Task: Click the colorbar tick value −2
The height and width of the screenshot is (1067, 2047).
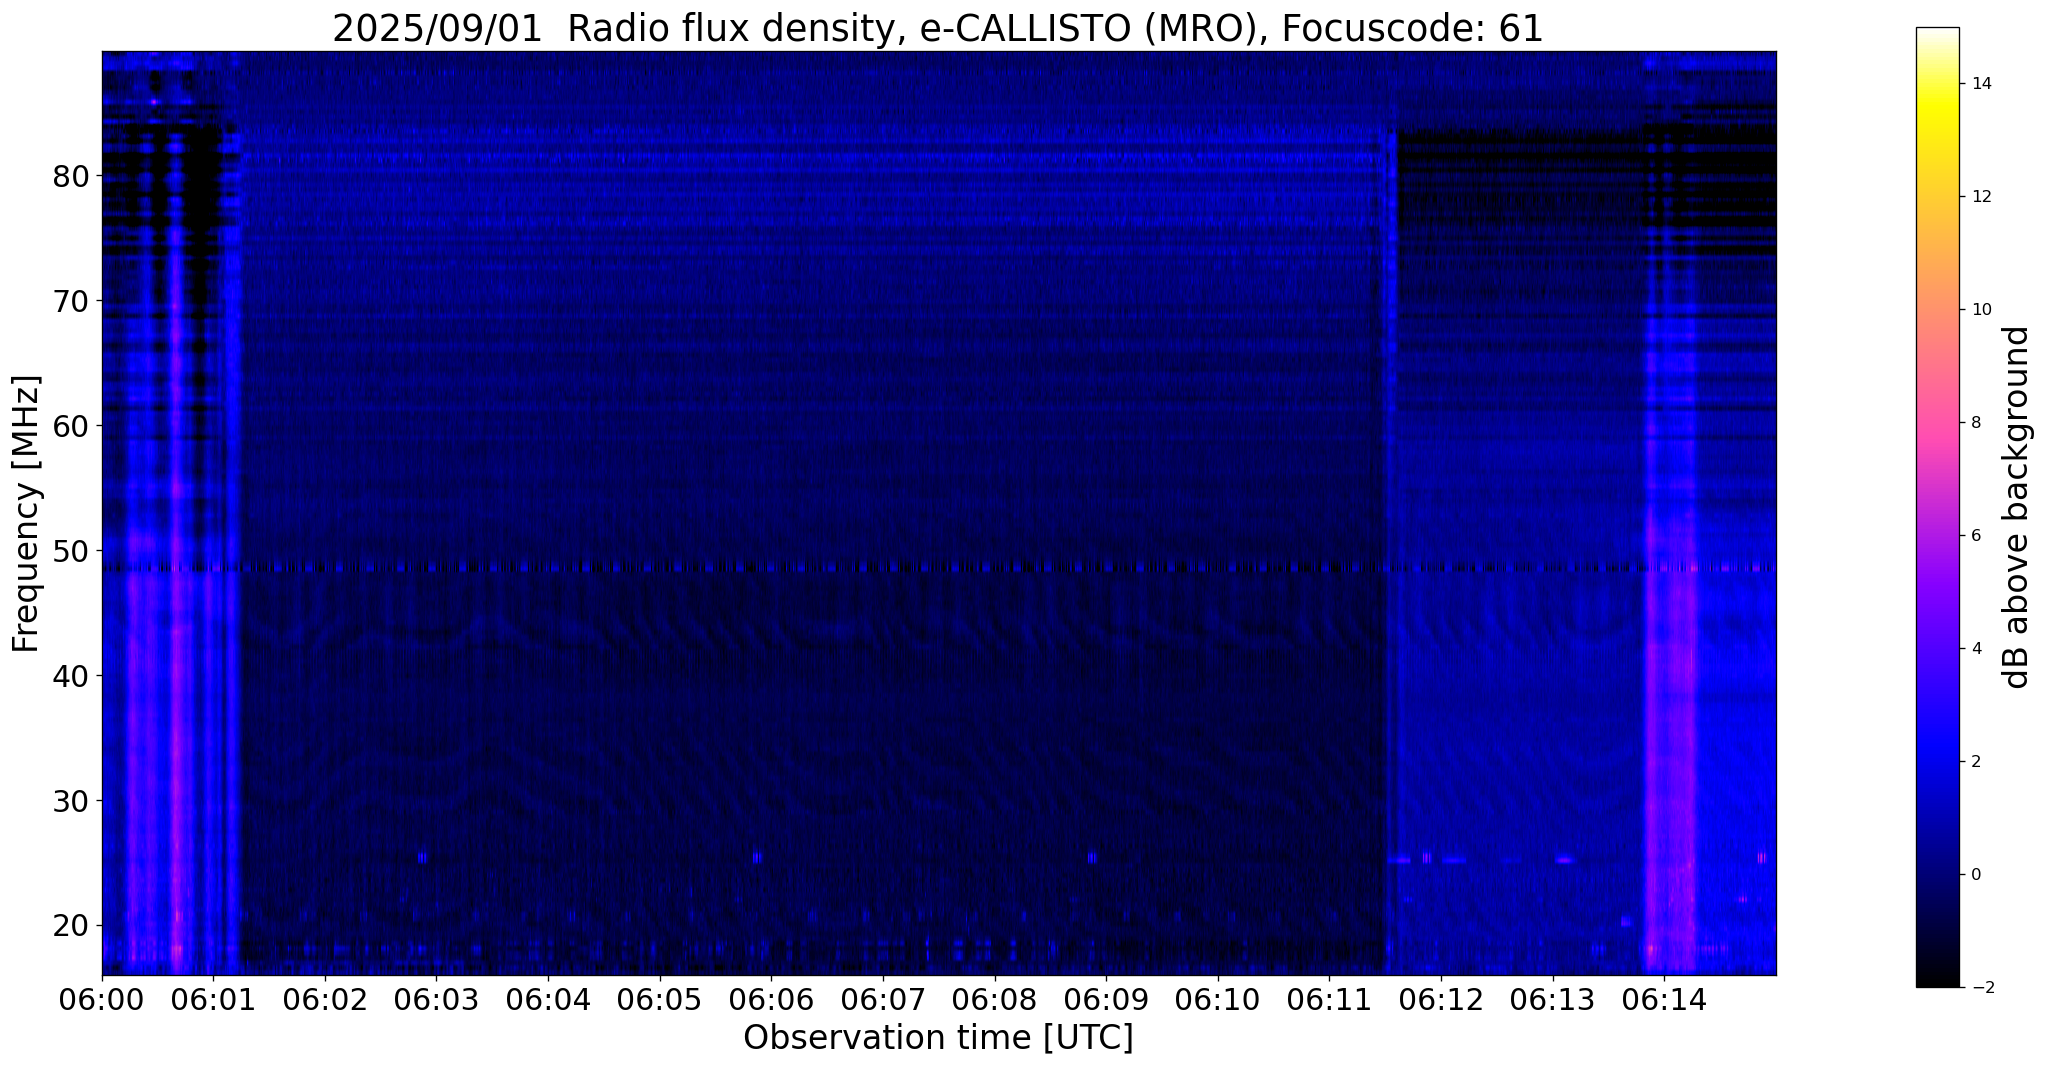Action: click(1981, 988)
